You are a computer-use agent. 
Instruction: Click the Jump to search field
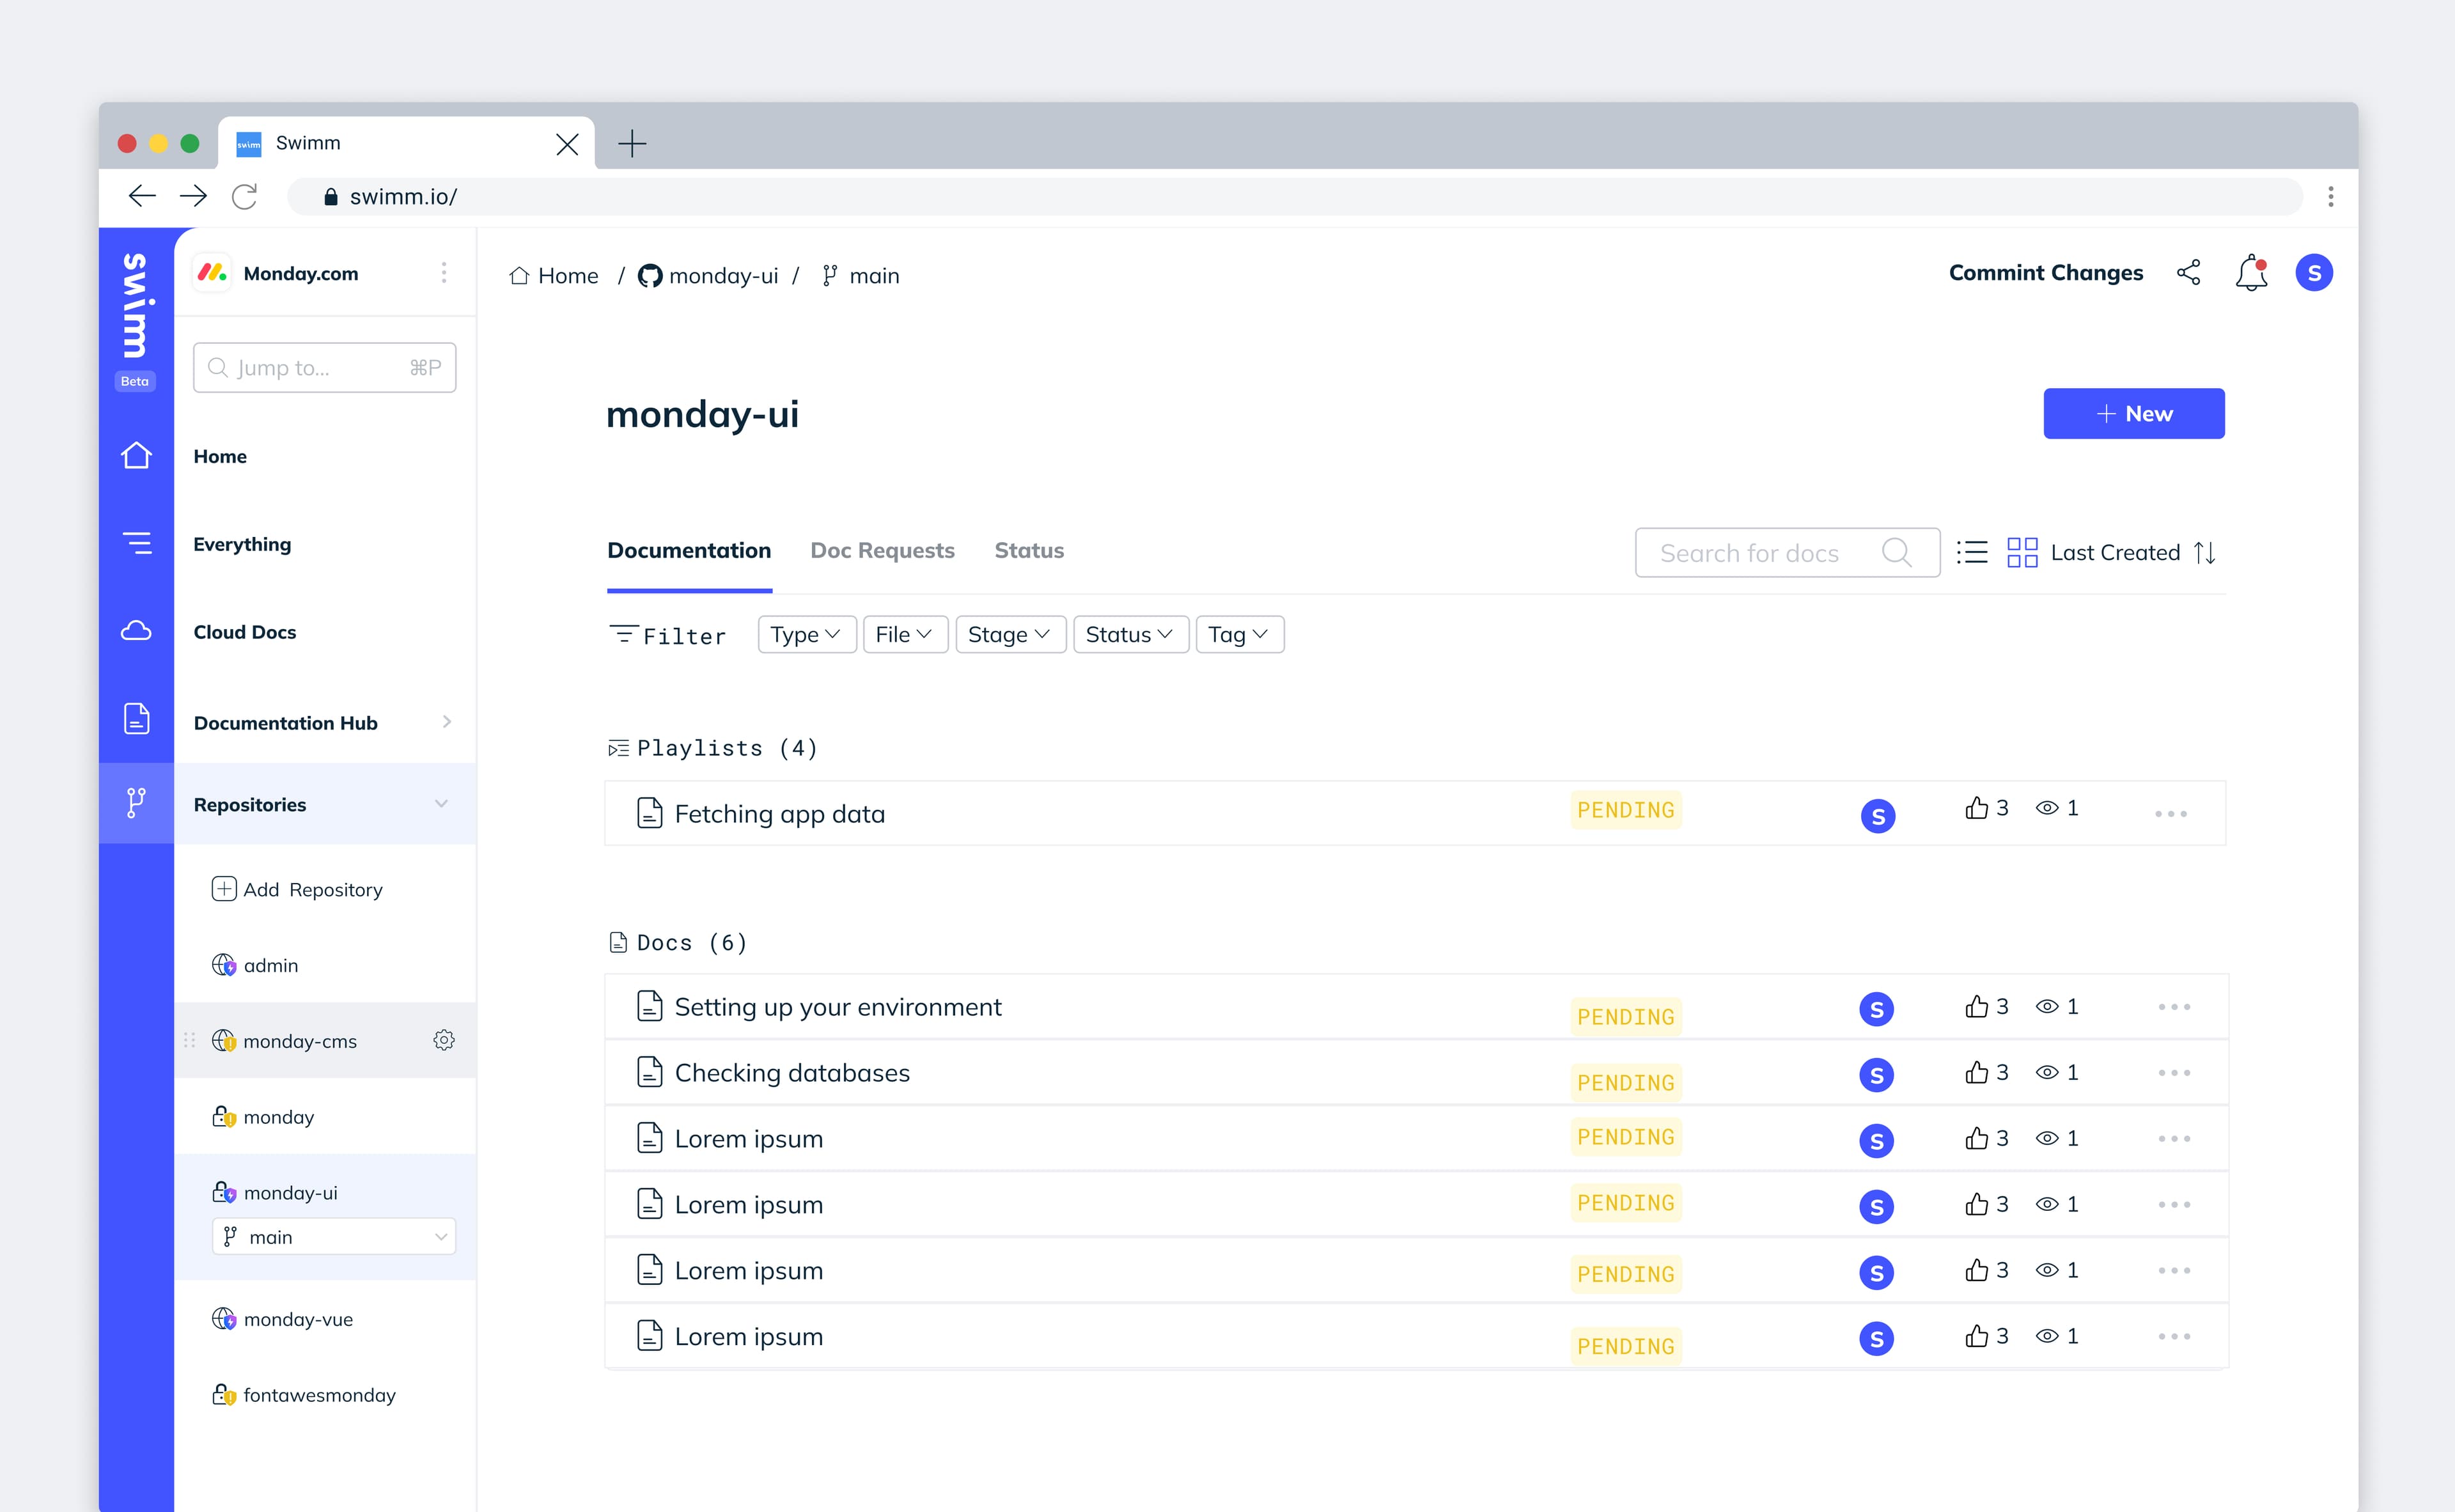324,367
